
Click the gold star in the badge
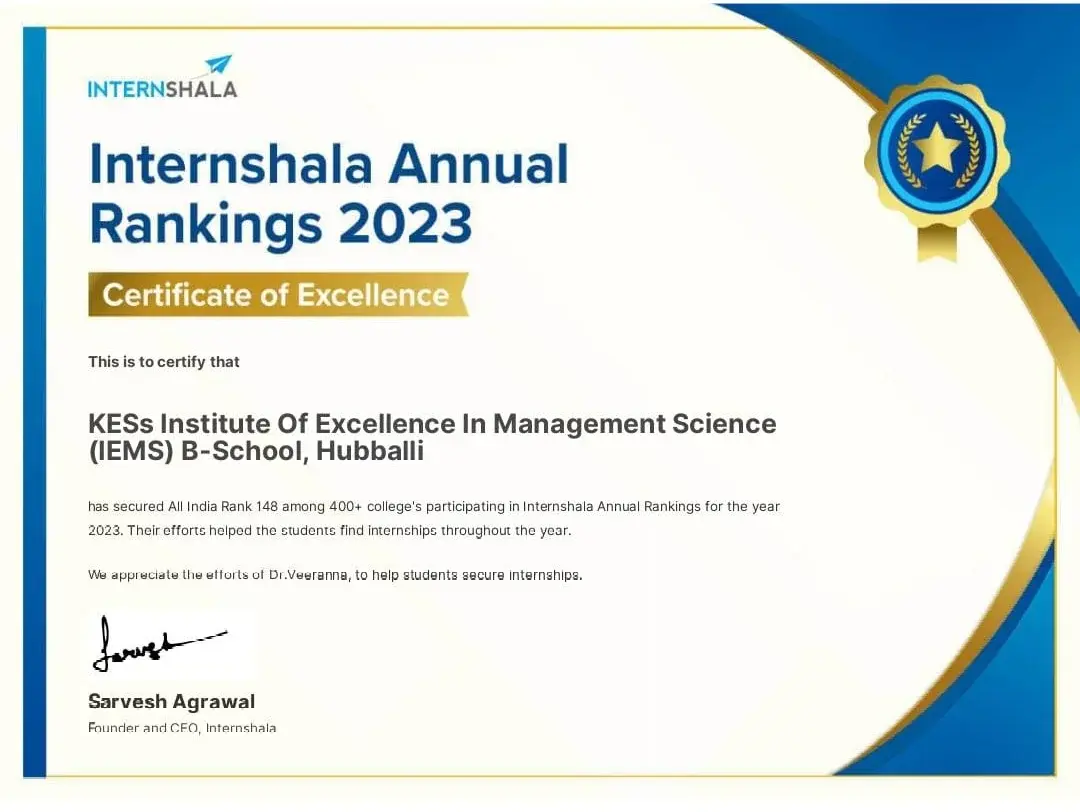point(937,147)
